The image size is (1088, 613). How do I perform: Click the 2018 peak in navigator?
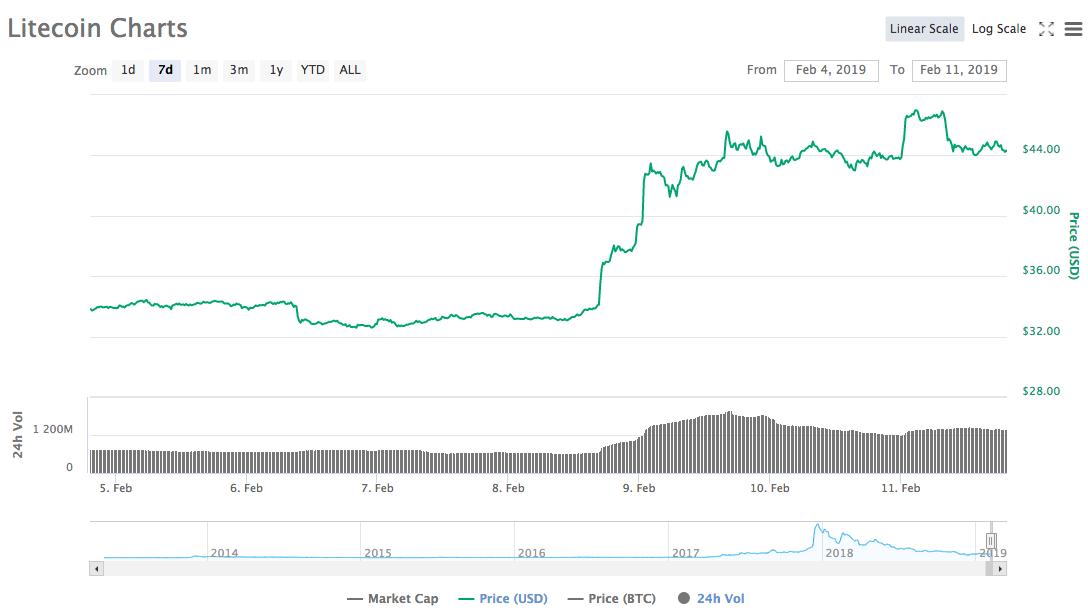(817, 526)
